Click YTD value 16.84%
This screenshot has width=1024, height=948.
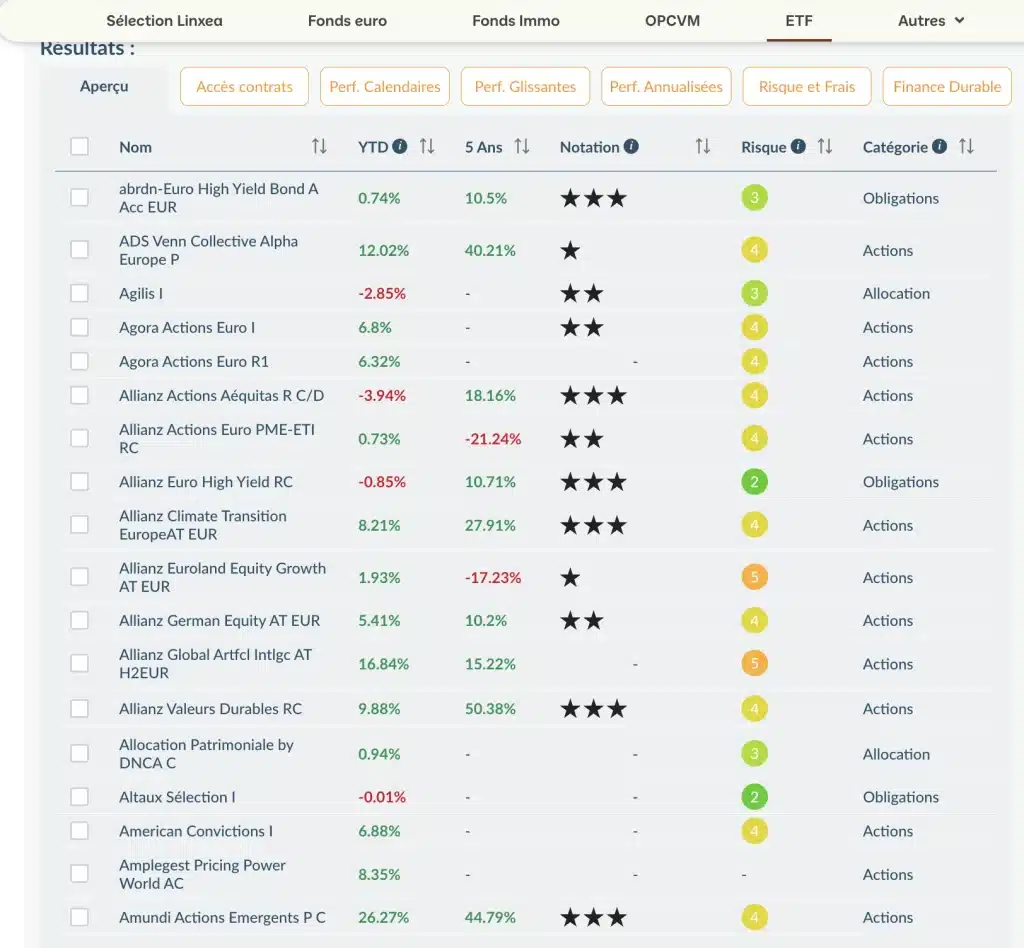[x=383, y=663]
